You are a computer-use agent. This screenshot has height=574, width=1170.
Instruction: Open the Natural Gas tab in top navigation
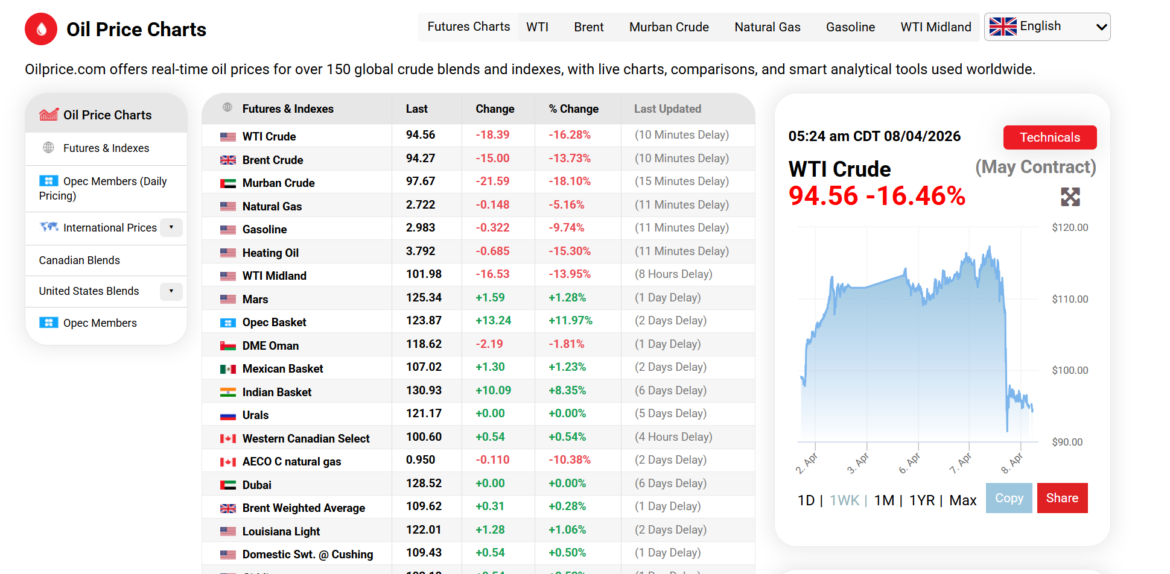click(767, 27)
